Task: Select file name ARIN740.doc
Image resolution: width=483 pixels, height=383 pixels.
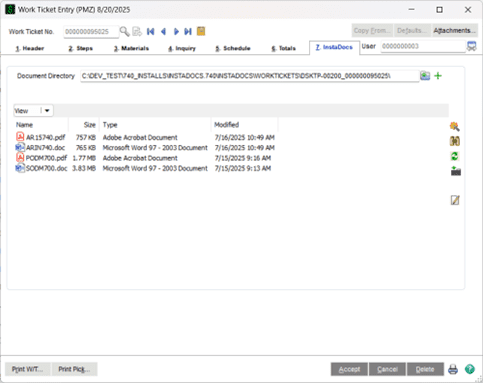Action: tap(45, 148)
